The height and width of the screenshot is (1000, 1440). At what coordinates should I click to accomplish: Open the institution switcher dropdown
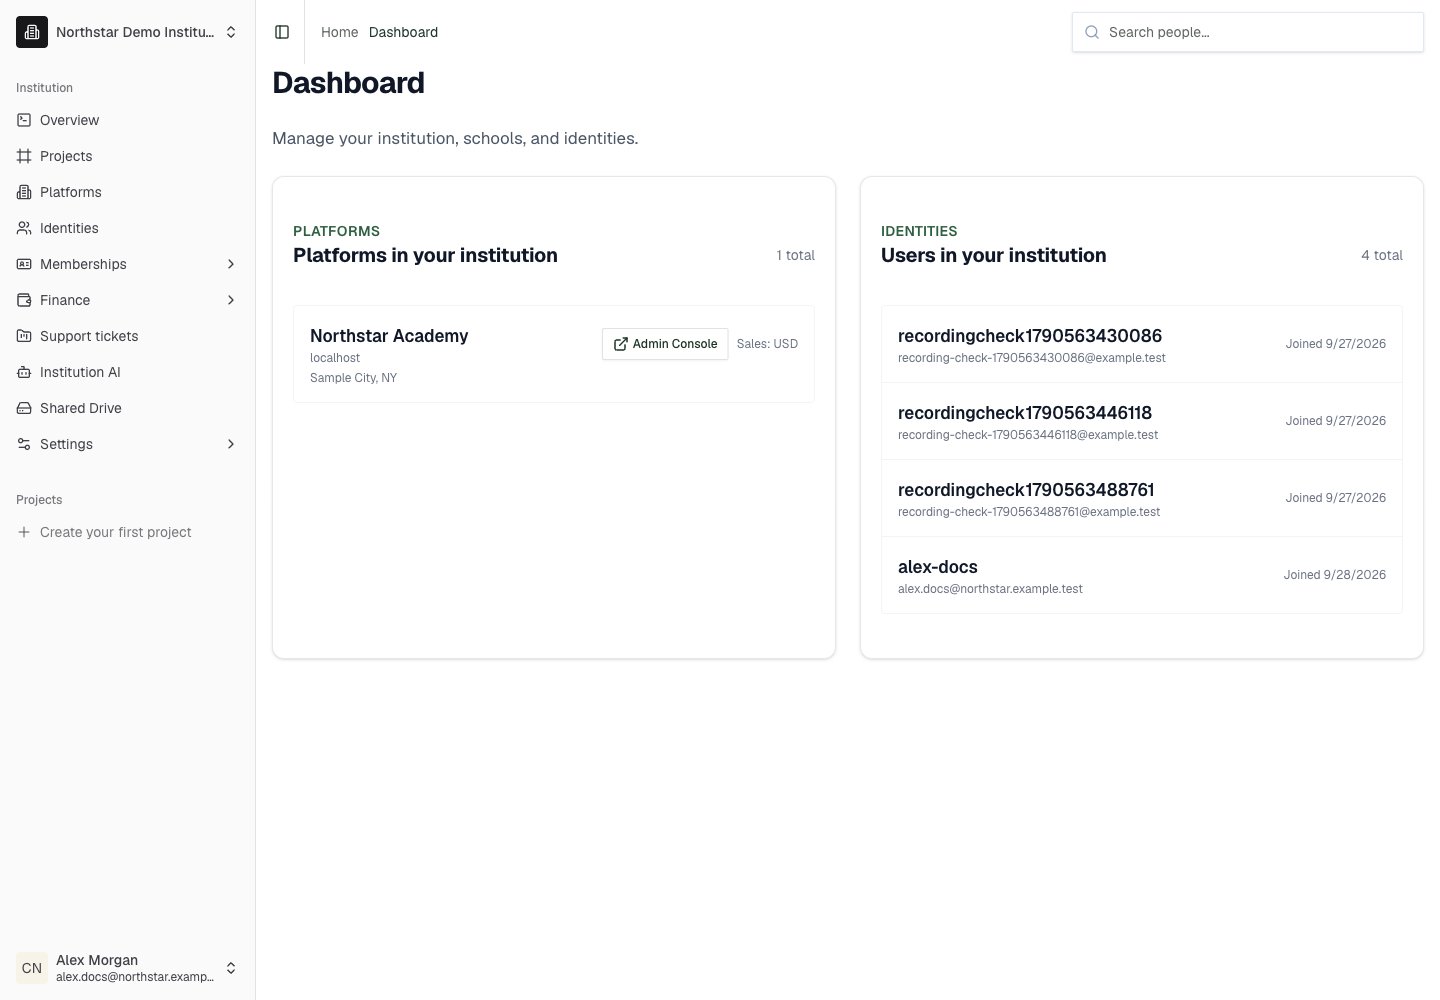[128, 32]
